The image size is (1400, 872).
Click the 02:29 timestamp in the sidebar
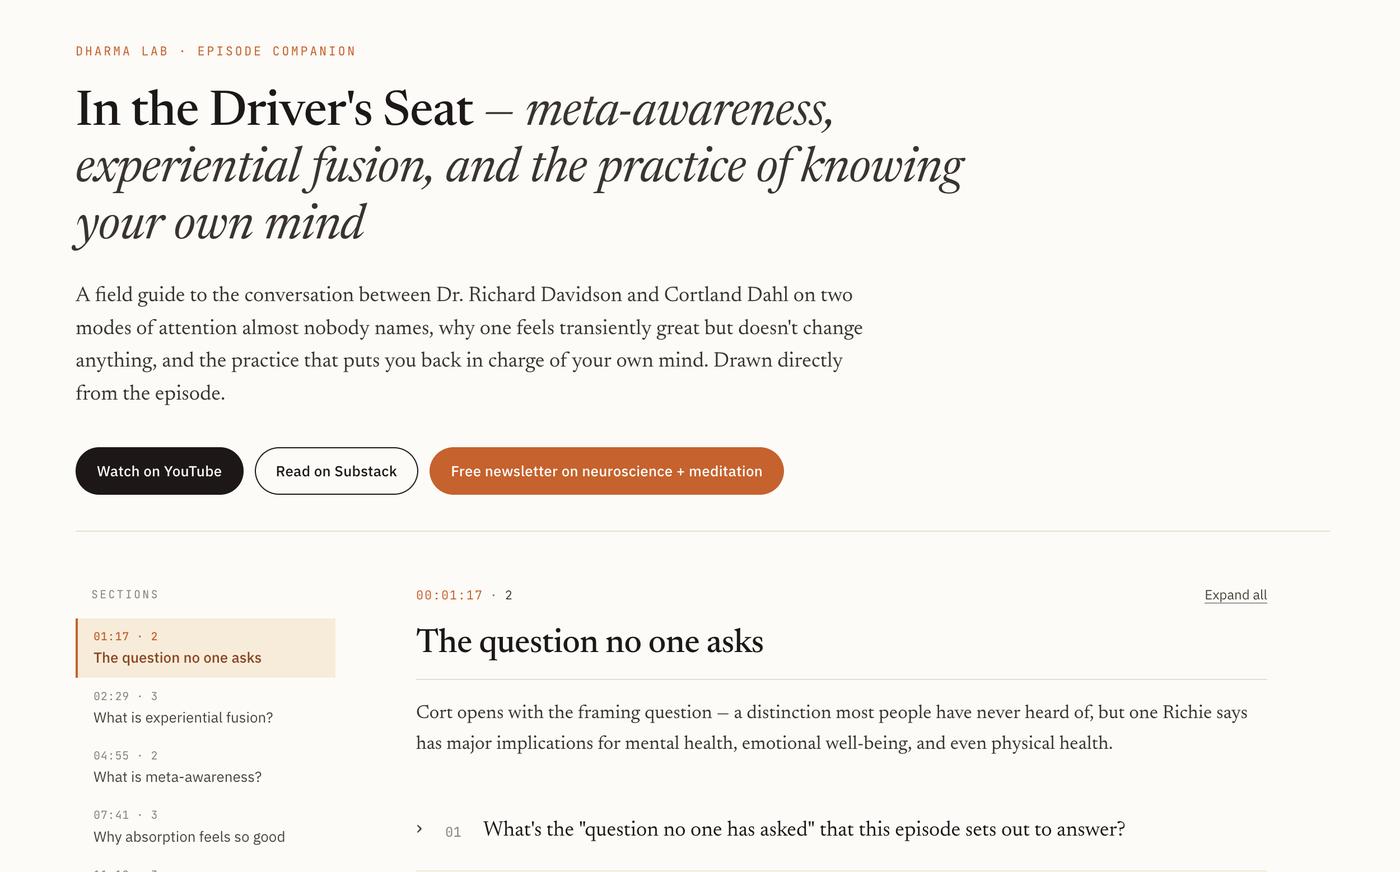(x=111, y=696)
